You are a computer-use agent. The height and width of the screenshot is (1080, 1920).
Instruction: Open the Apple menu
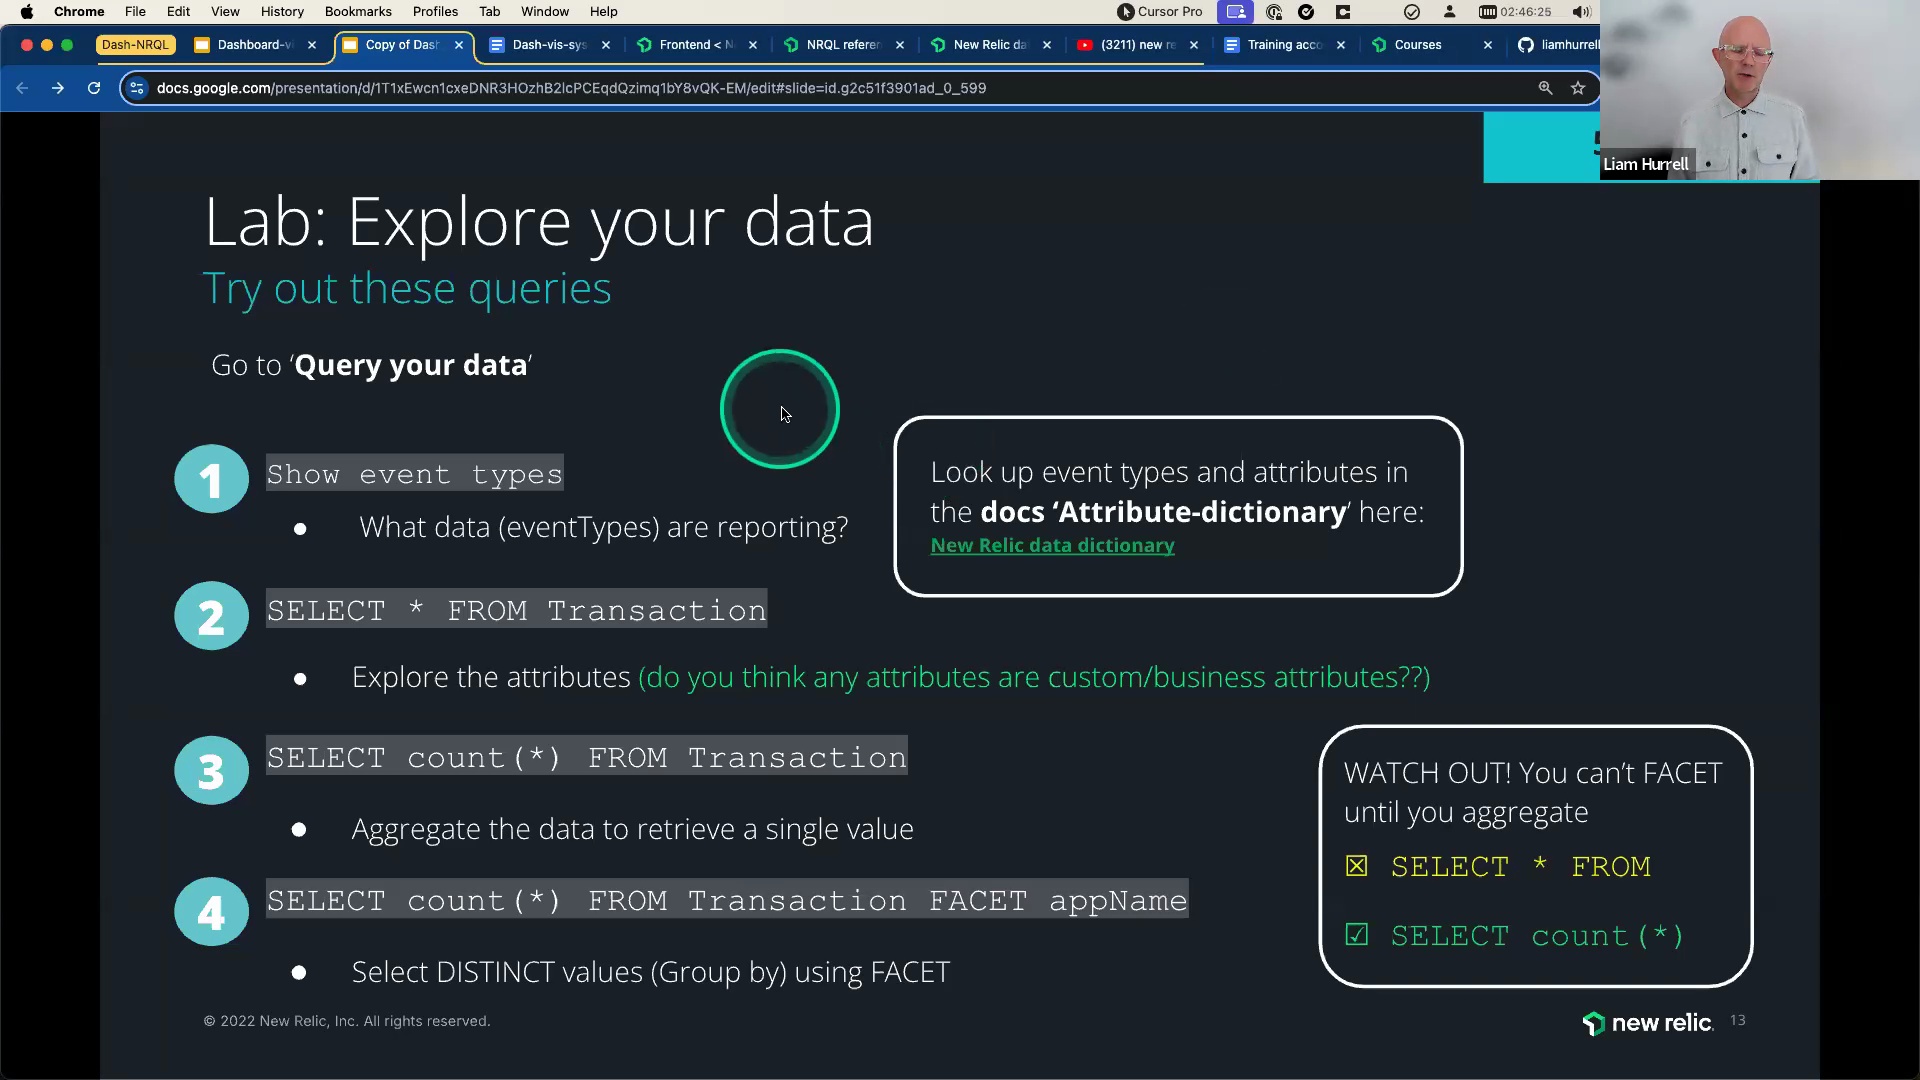pyautogui.click(x=27, y=12)
